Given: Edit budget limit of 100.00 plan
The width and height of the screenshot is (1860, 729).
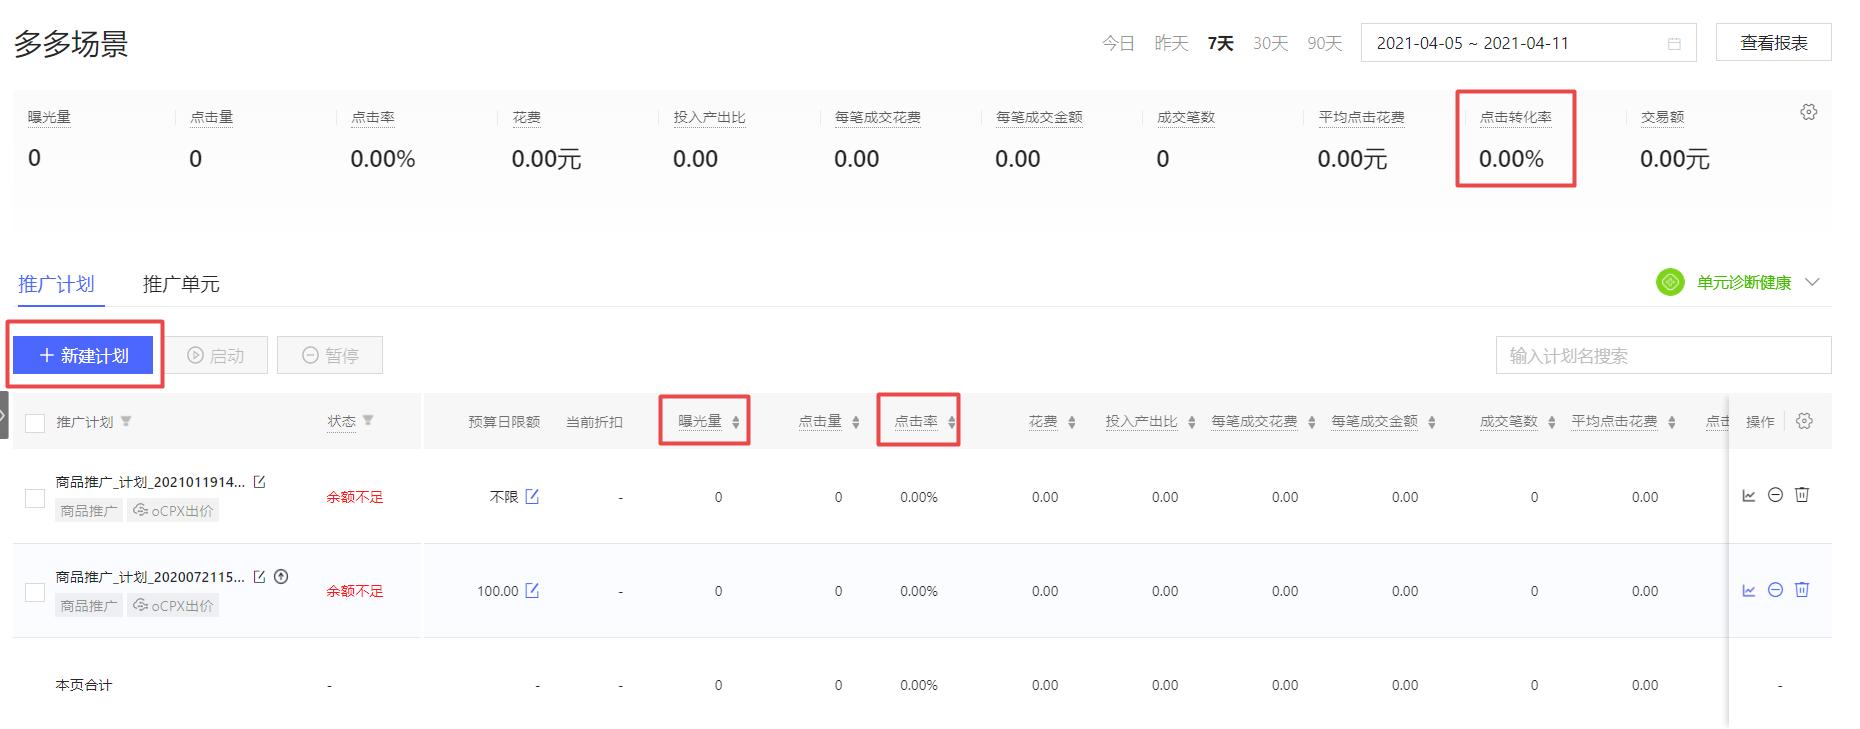Looking at the screenshot, I should tap(532, 591).
